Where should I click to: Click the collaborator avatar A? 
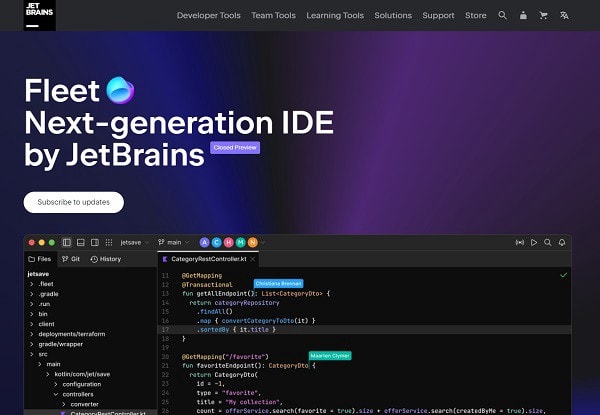point(204,242)
